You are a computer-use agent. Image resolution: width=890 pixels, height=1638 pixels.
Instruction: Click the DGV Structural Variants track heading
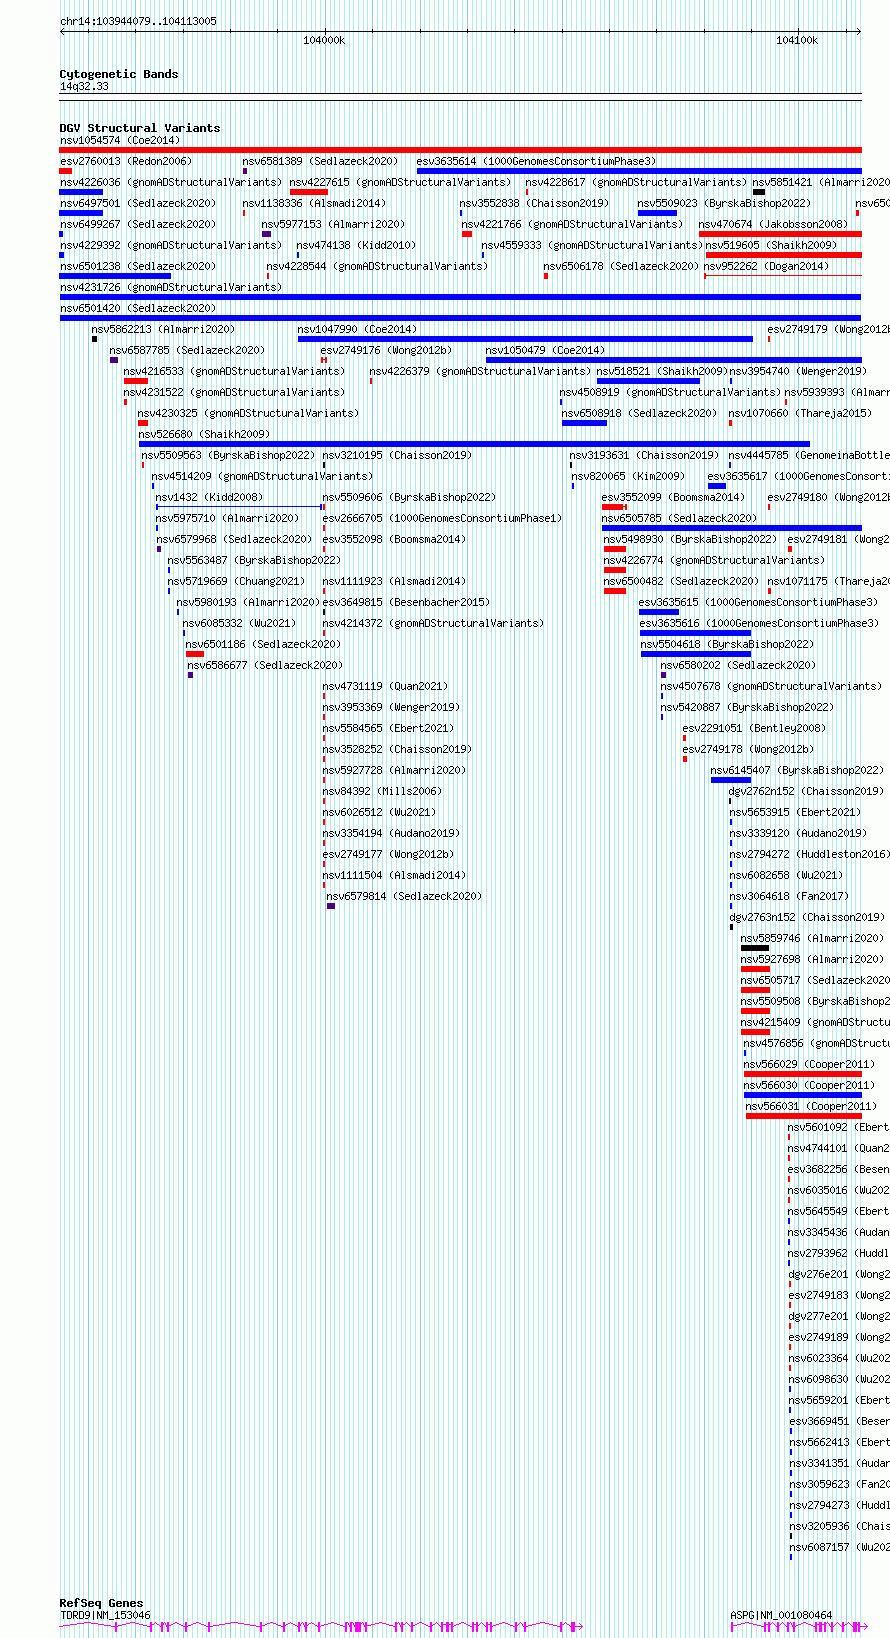(x=140, y=128)
